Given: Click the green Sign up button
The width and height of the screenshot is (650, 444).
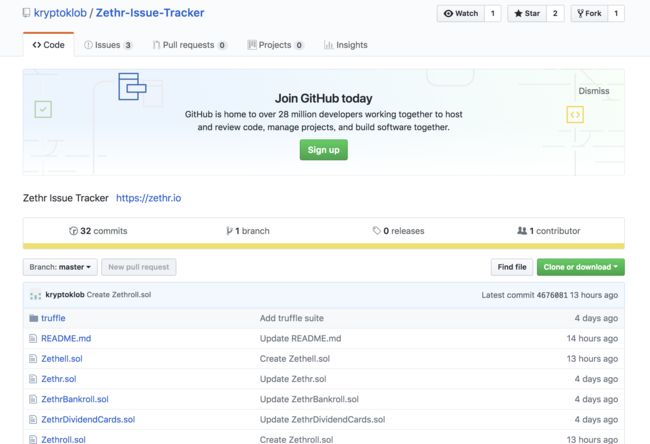Looking at the screenshot, I should pos(324,150).
